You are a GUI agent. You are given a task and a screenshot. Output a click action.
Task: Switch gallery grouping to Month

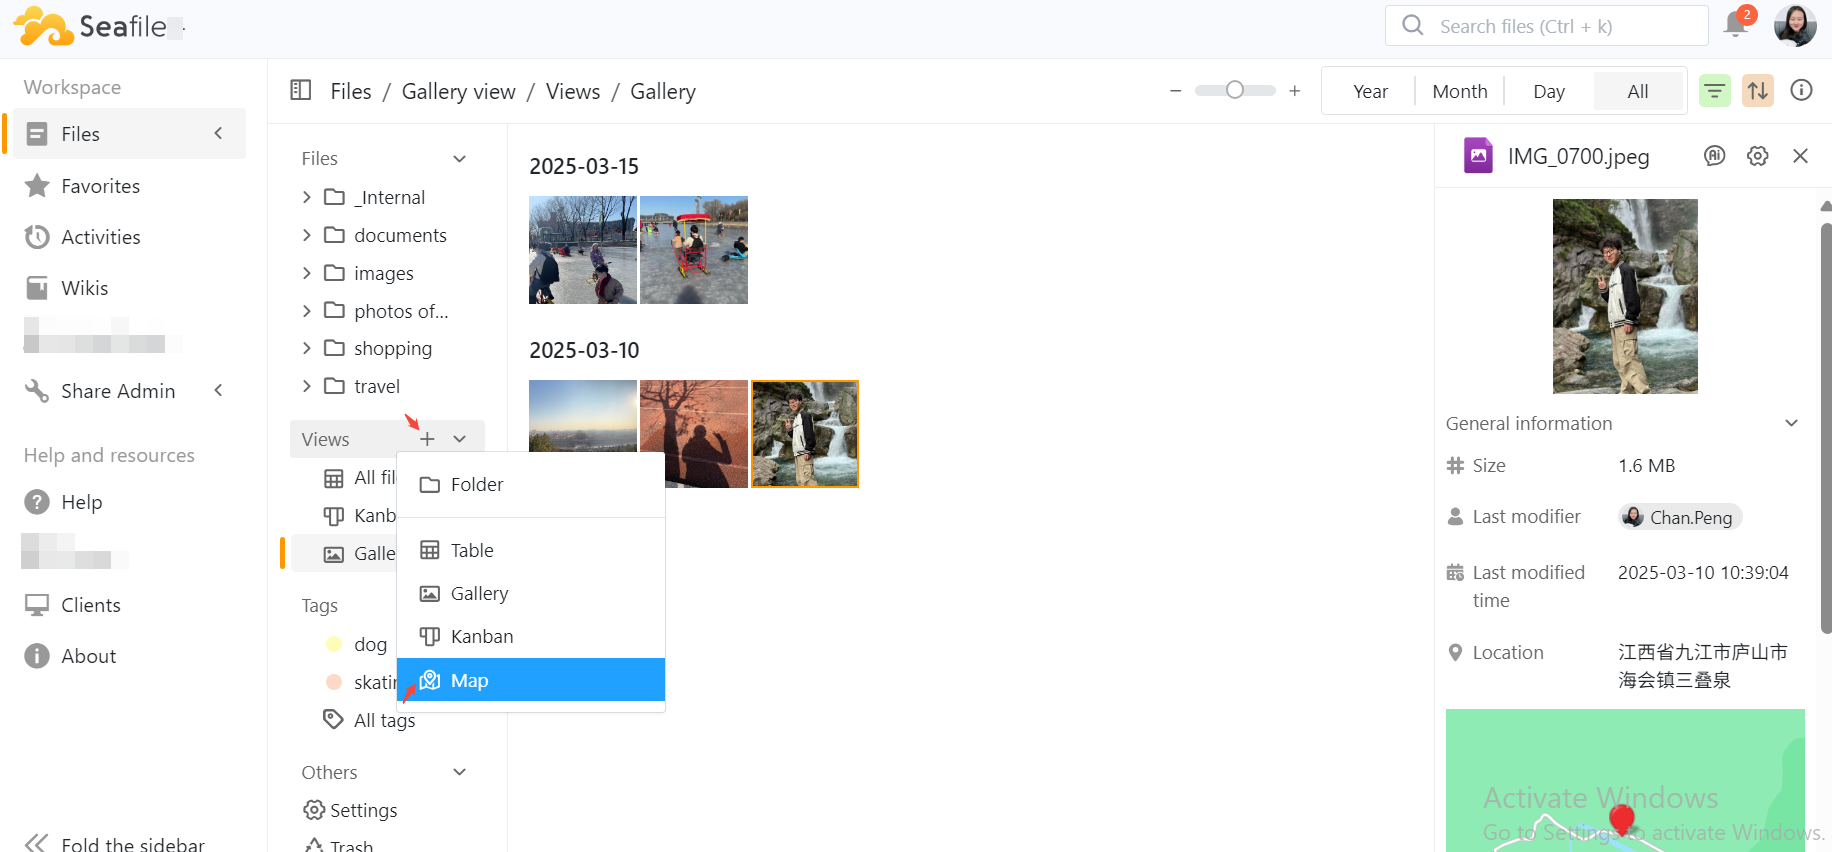pyautogui.click(x=1459, y=92)
